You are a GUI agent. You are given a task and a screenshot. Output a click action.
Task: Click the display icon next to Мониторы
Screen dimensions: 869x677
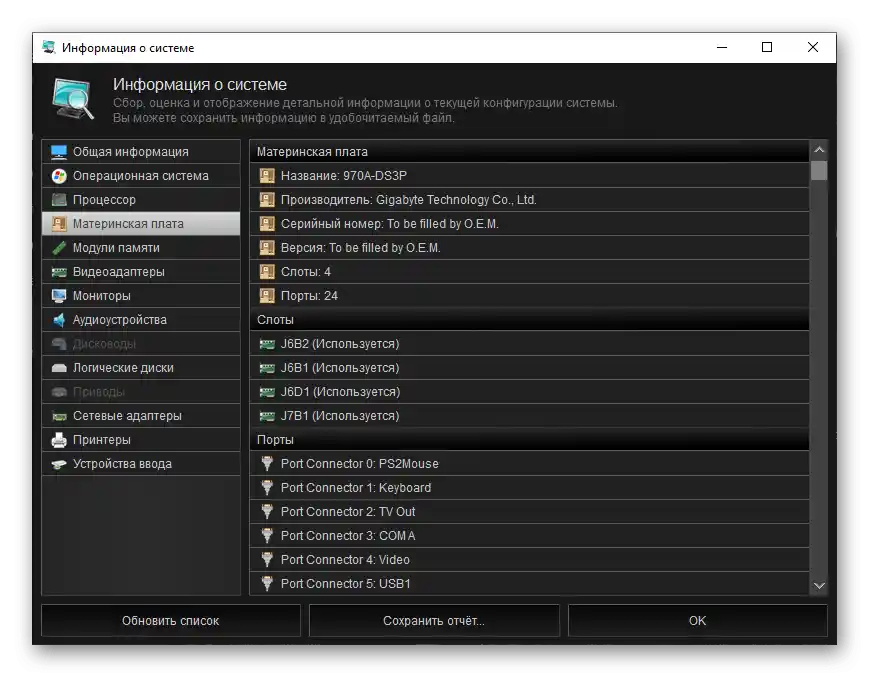[x=59, y=296]
